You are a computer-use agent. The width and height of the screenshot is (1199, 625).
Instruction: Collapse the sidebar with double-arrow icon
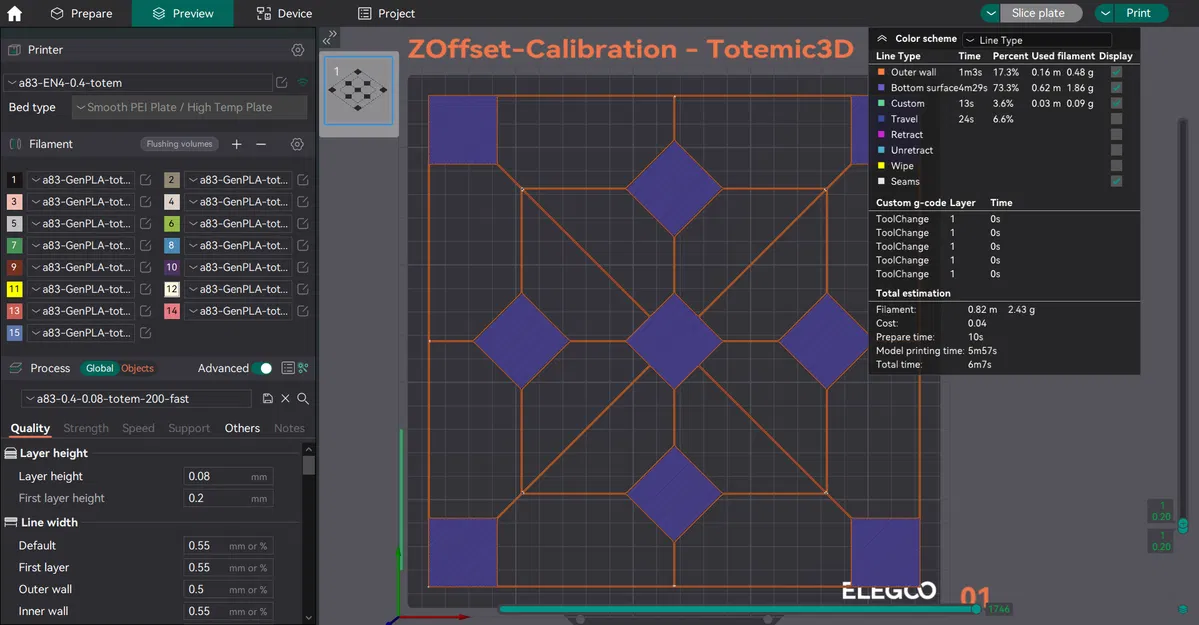331,36
